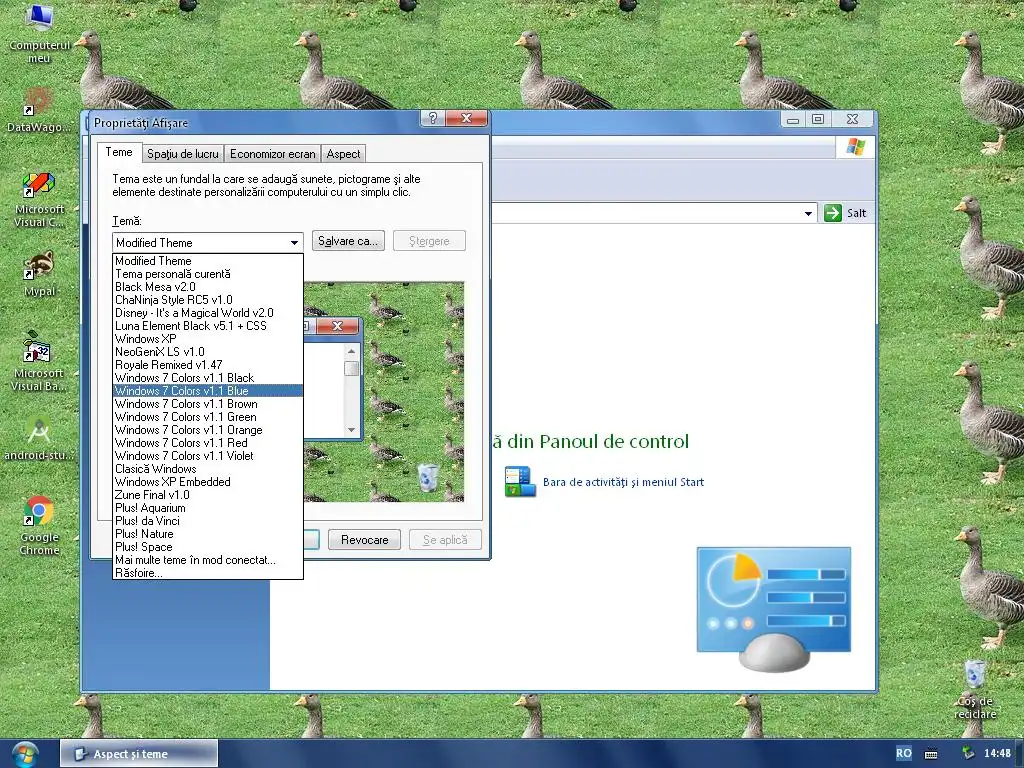The width and height of the screenshot is (1024, 768).
Task: Switch to Spațiu de lucru tab
Action: [183, 154]
